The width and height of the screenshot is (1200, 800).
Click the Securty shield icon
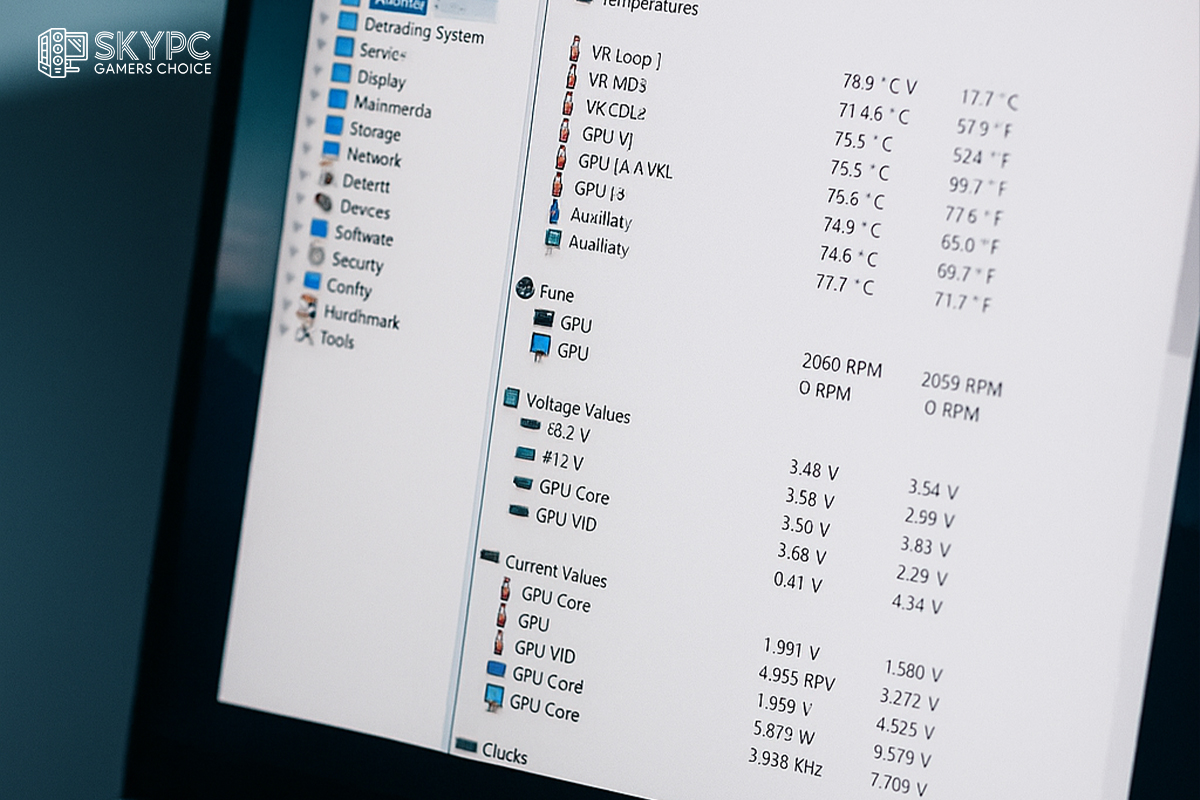[316, 255]
